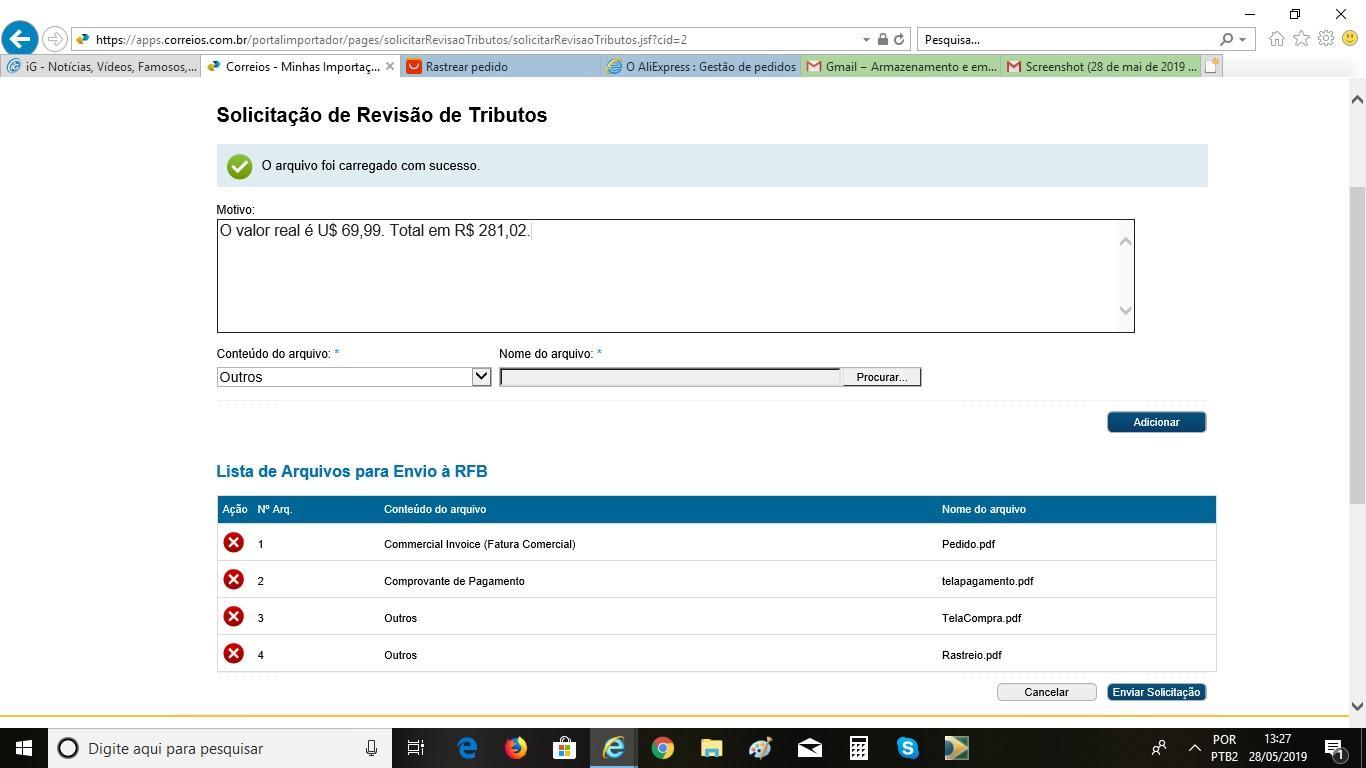This screenshot has width=1366, height=768.
Task: Remove file row 1 Pedido.pdf
Action: pyautogui.click(x=233, y=543)
